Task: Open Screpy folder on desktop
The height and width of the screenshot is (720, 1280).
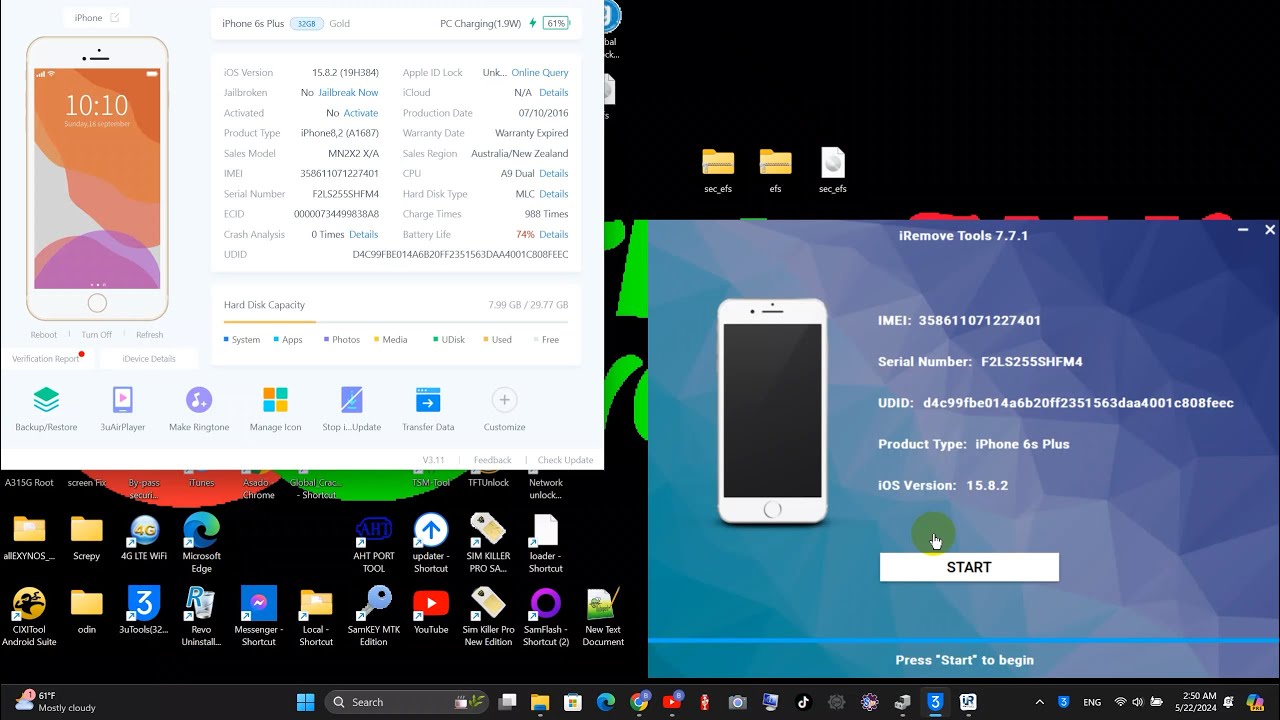Action: [x=87, y=537]
